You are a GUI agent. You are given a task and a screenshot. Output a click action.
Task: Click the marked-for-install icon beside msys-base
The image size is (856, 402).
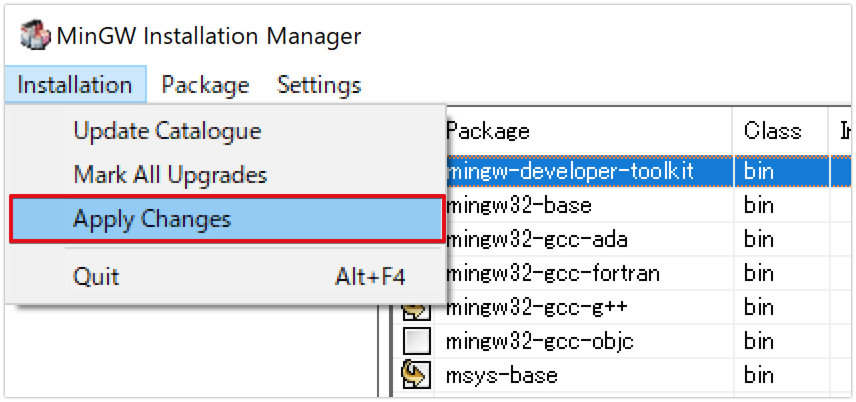click(416, 376)
